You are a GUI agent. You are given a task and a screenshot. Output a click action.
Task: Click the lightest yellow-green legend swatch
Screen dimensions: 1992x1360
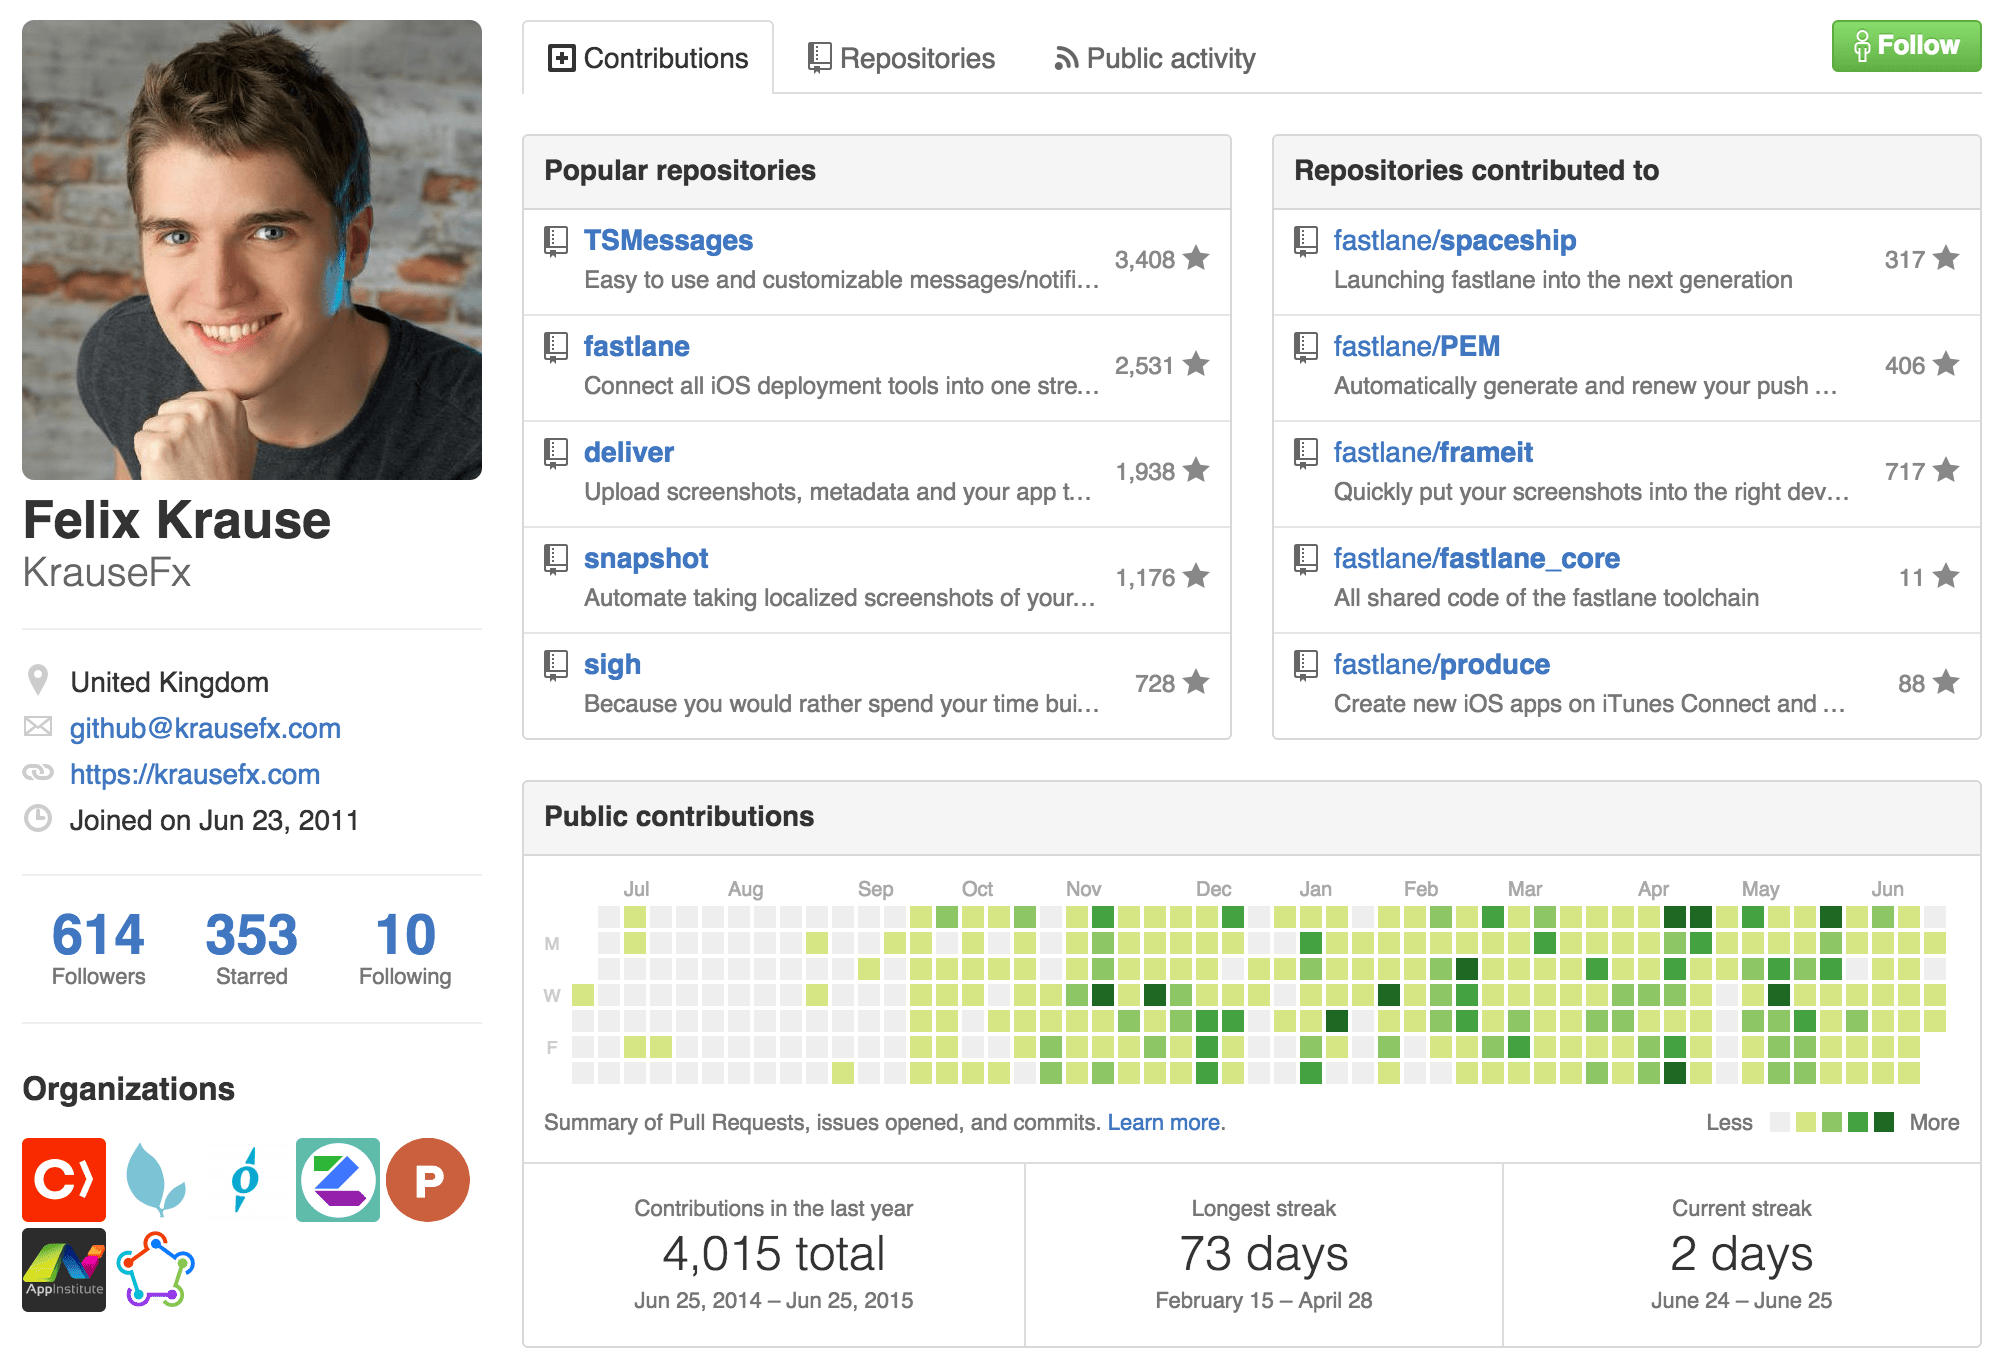(x=1806, y=1122)
